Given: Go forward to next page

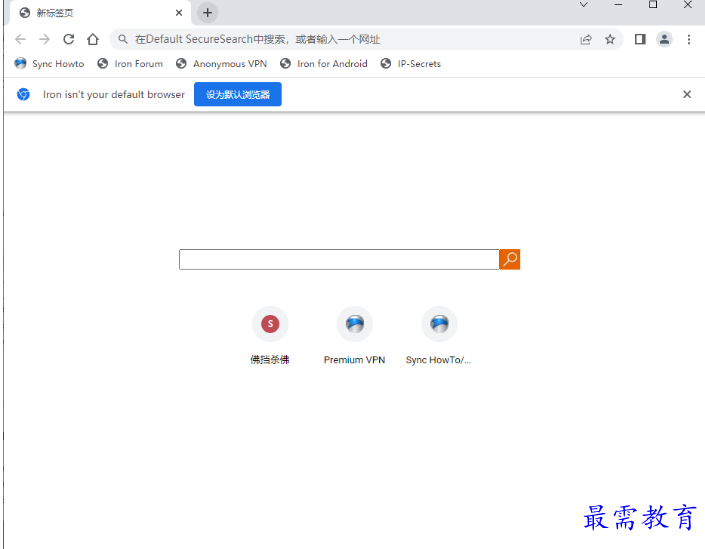Looking at the screenshot, I should pyautogui.click(x=45, y=40).
